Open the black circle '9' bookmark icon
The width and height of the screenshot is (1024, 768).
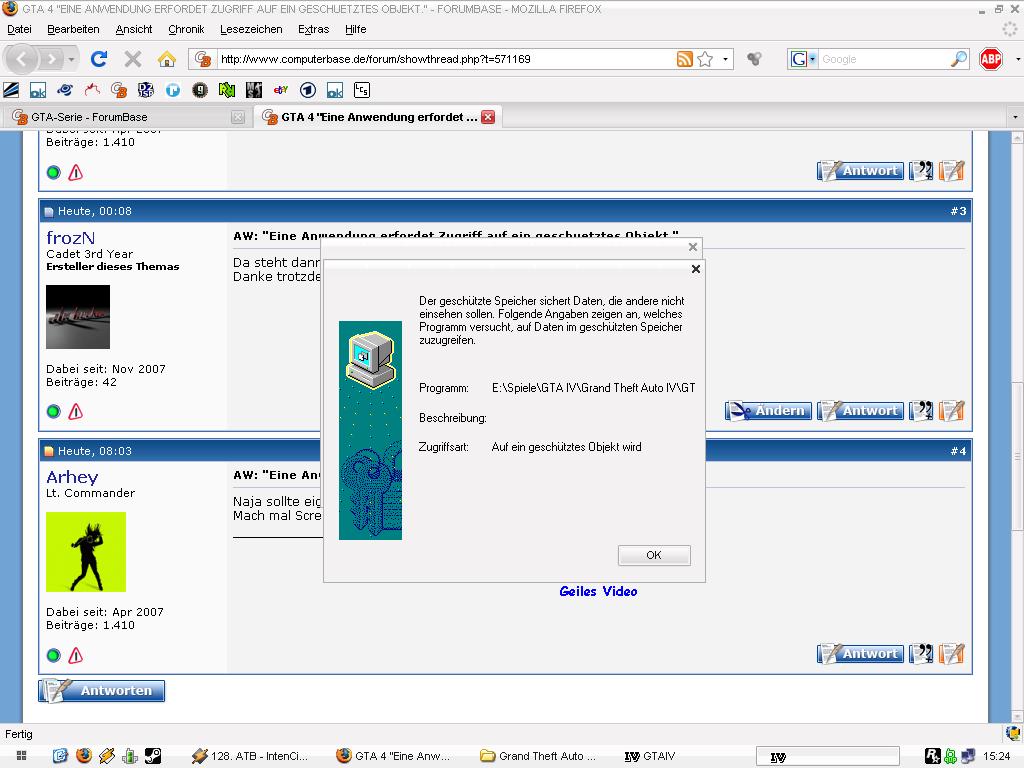(200, 90)
